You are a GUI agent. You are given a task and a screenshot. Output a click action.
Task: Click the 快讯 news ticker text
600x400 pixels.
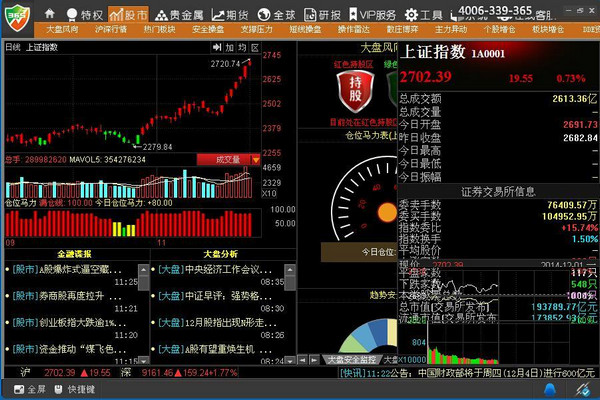tap(467, 373)
